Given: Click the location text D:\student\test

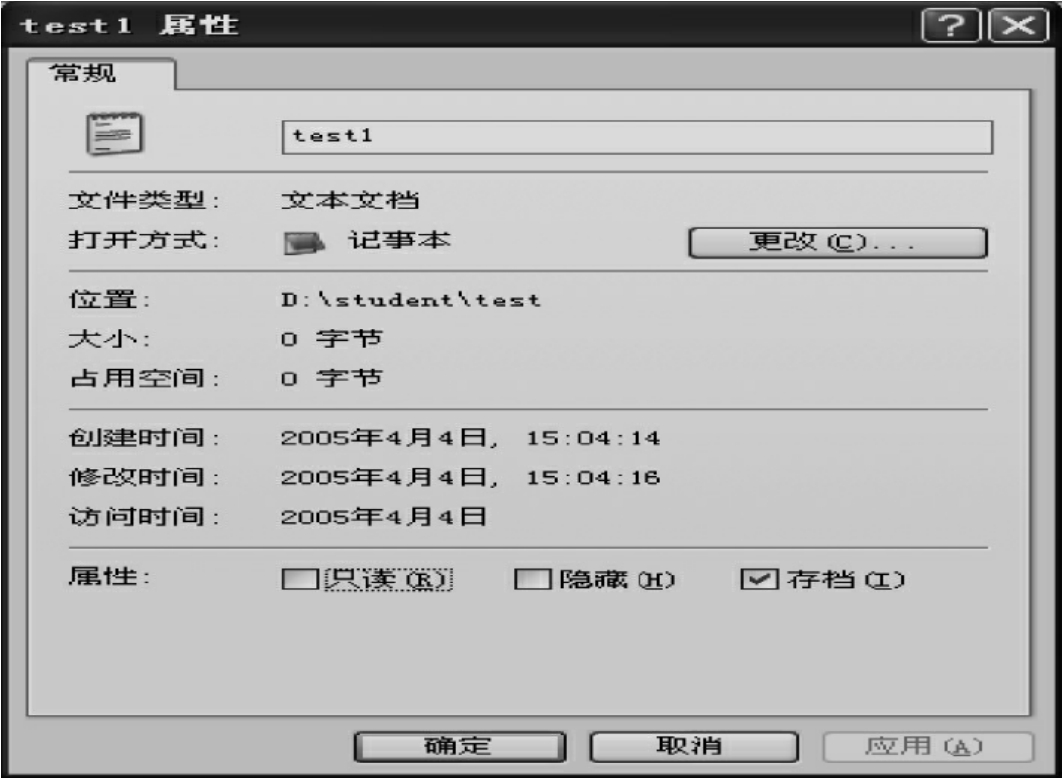Looking at the screenshot, I should pos(411,299).
